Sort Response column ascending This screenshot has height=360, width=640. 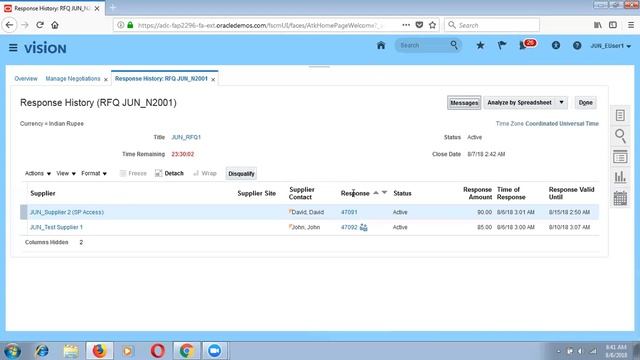[x=376, y=193]
